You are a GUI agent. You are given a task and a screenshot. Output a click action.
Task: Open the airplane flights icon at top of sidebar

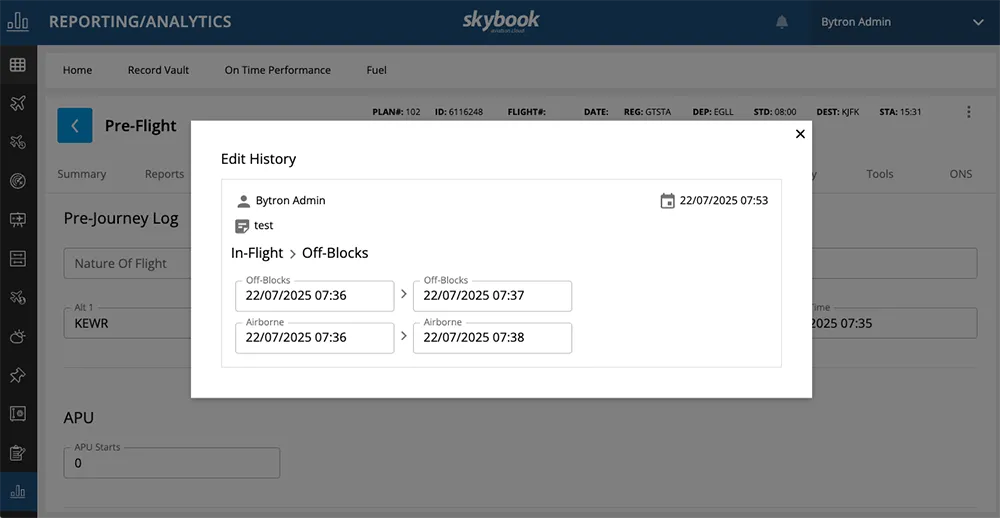point(18,103)
